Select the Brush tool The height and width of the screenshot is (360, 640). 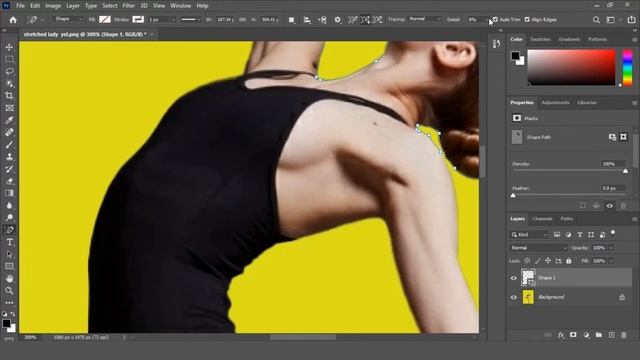point(9,144)
